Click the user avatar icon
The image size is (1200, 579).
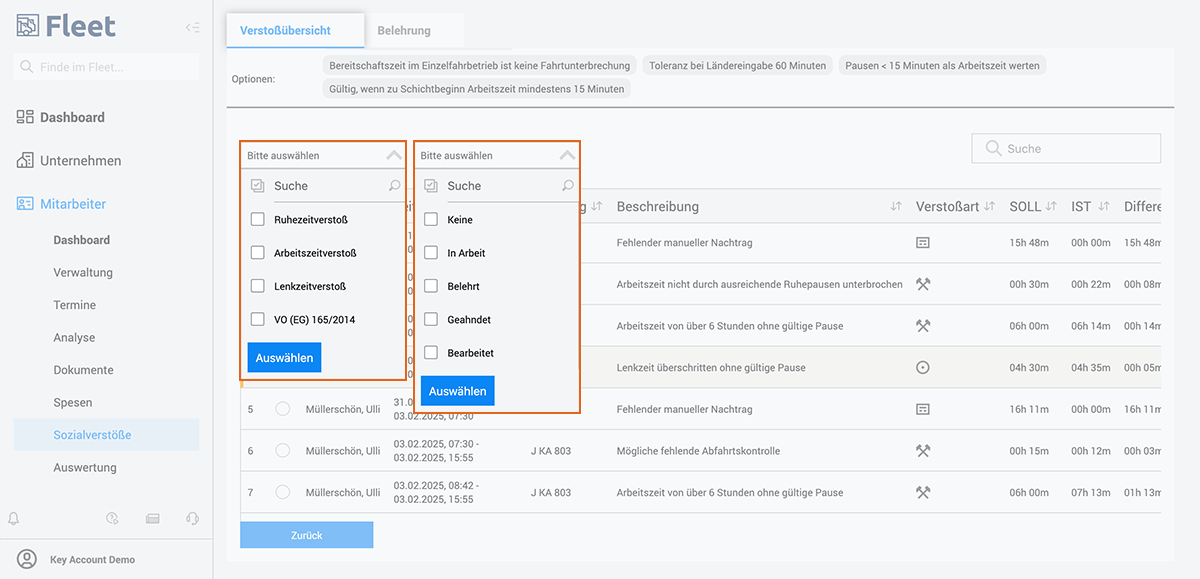pos(27,559)
